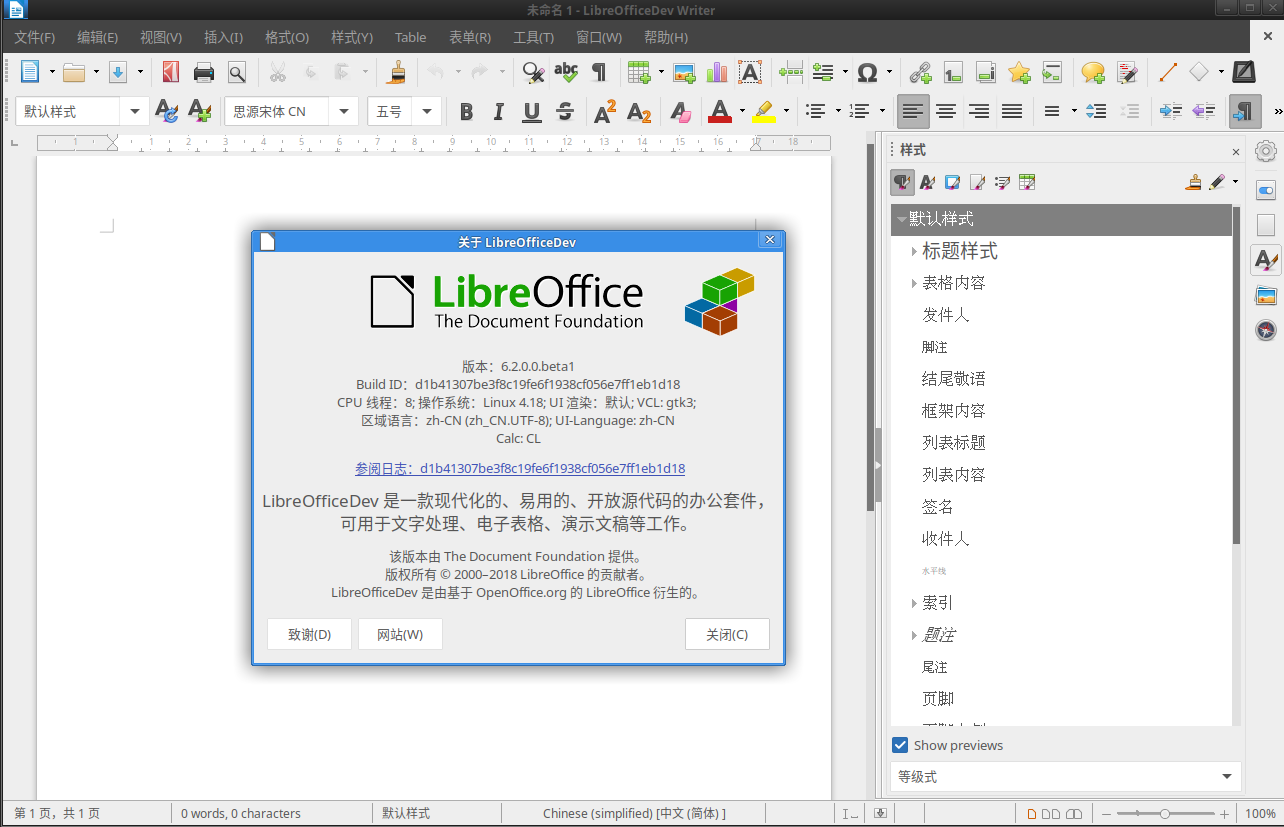Open the Table menu

pos(410,37)
